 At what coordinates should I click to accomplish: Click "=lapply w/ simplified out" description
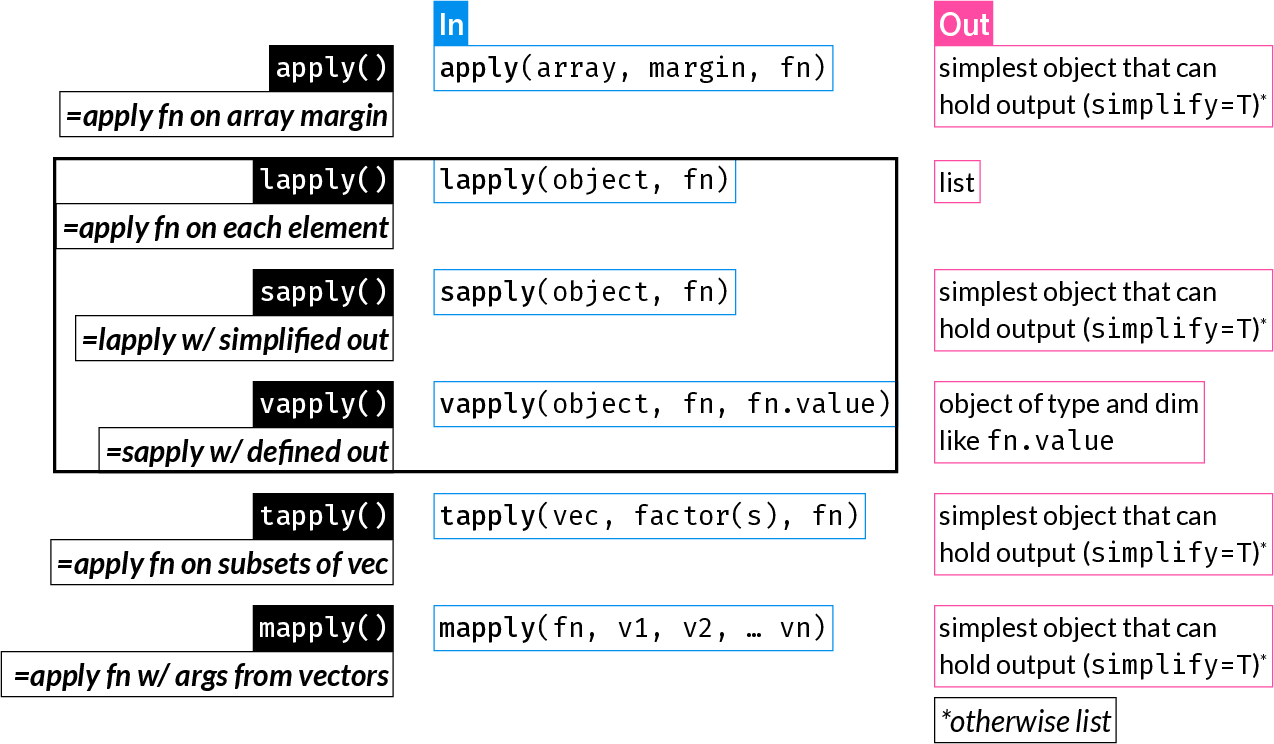tap(234, 340)
